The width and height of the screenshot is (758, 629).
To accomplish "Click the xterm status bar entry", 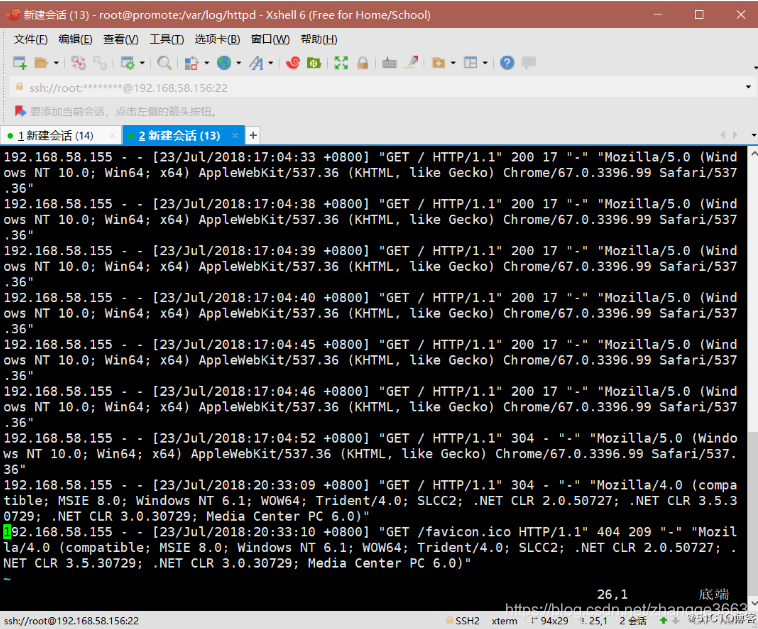I will pyautogui.click(x=504, y=621).
